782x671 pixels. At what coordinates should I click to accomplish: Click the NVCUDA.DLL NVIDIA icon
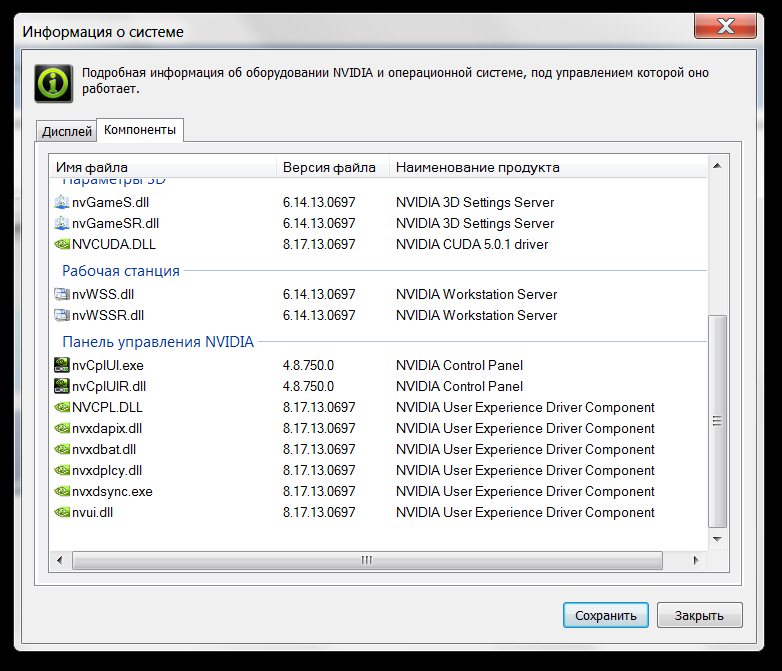tap(61, 244)
